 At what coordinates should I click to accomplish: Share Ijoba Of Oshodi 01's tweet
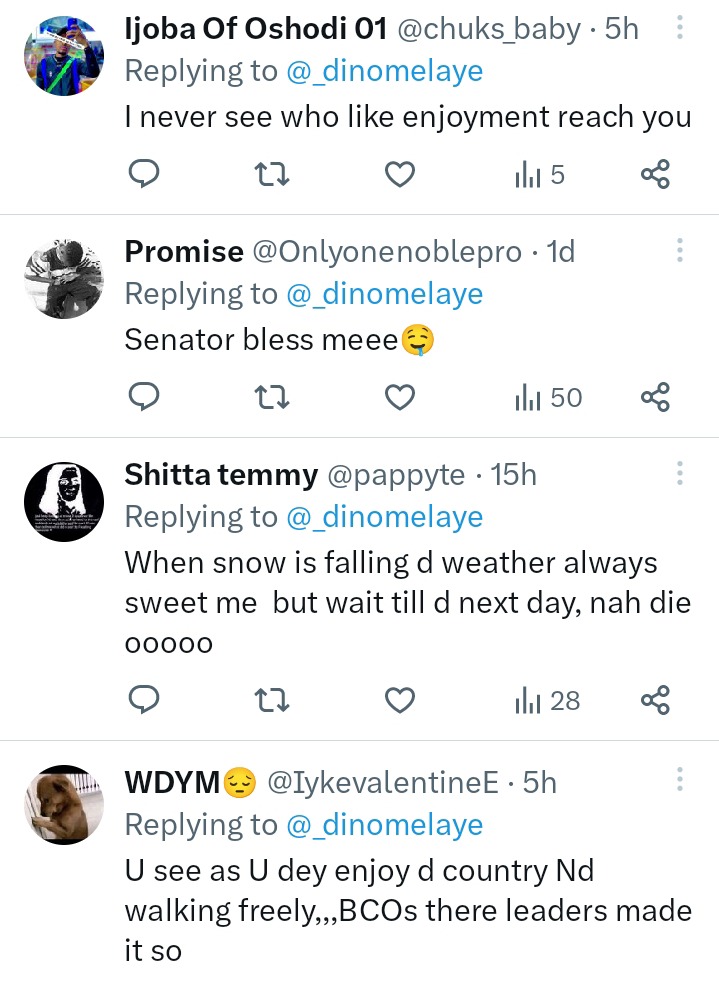point(654,175)
